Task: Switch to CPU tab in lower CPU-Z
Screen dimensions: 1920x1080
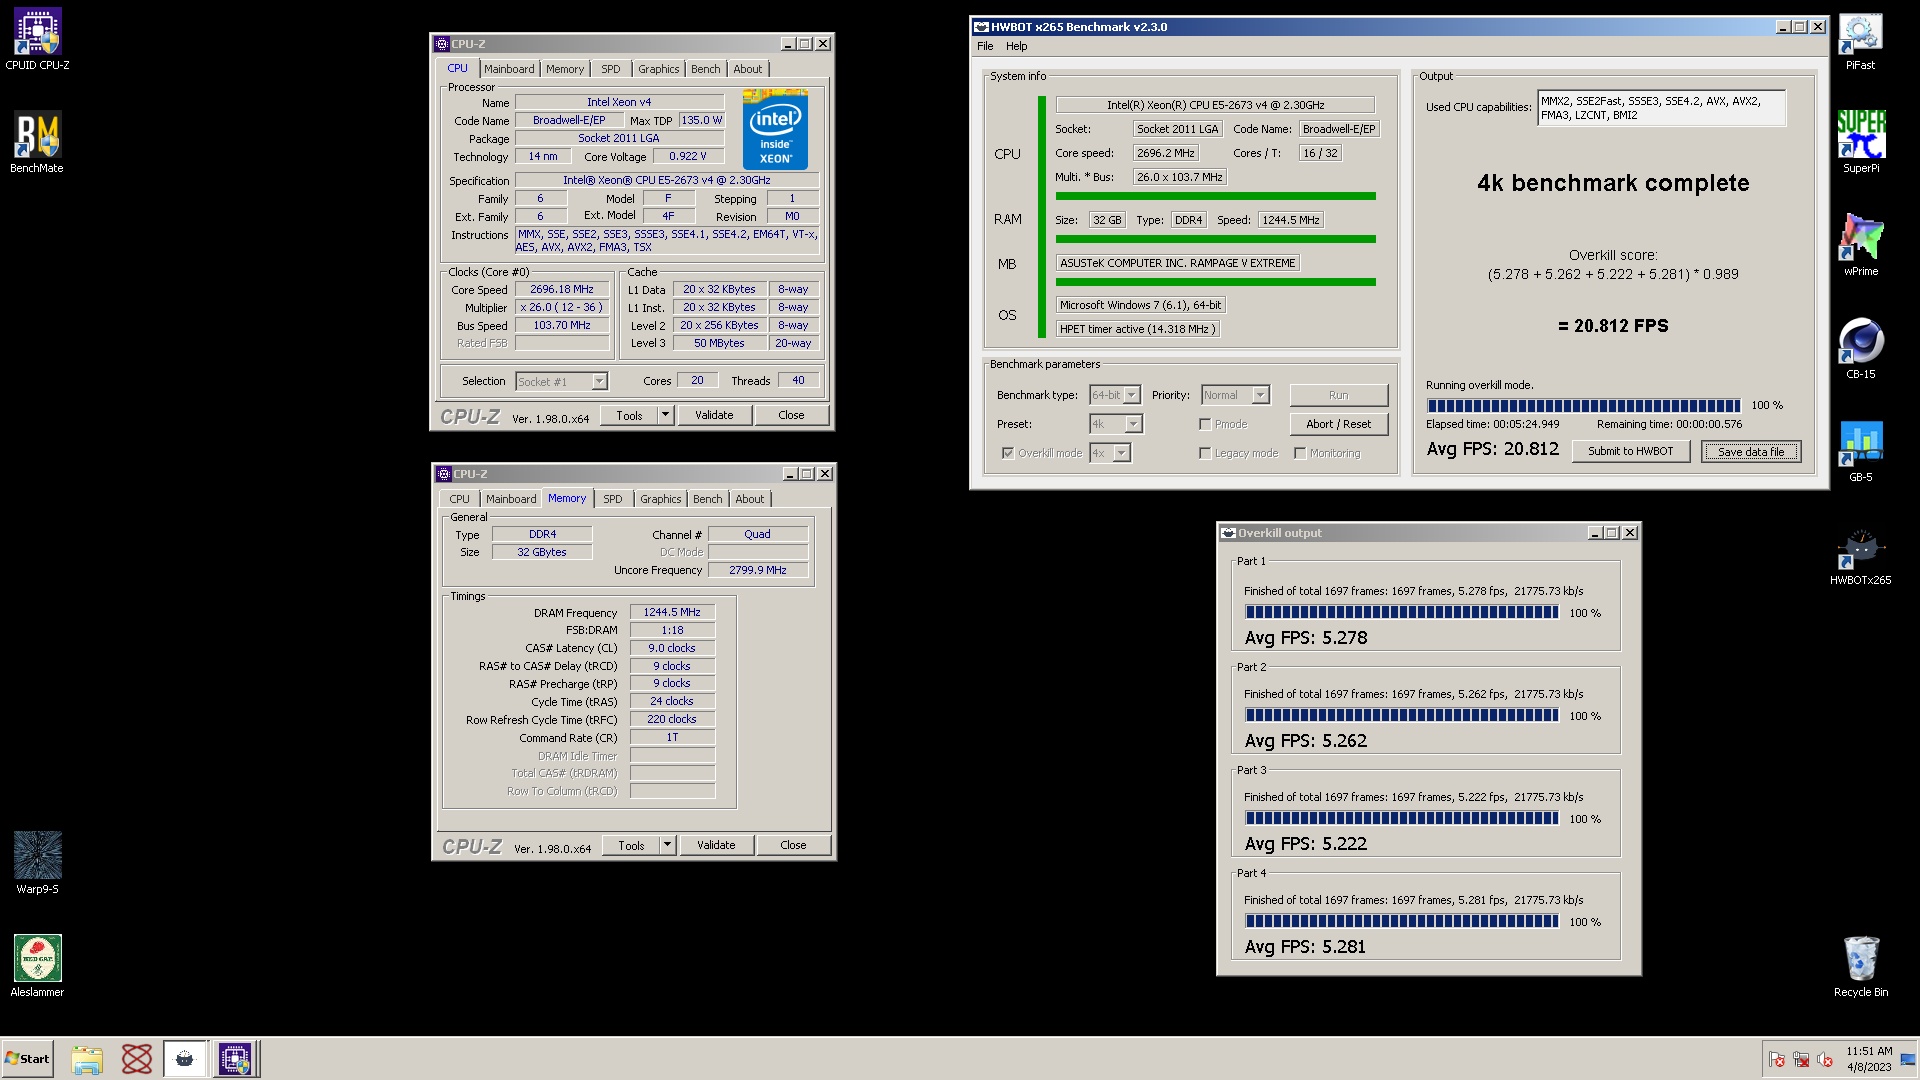Action: pos(459,499)
